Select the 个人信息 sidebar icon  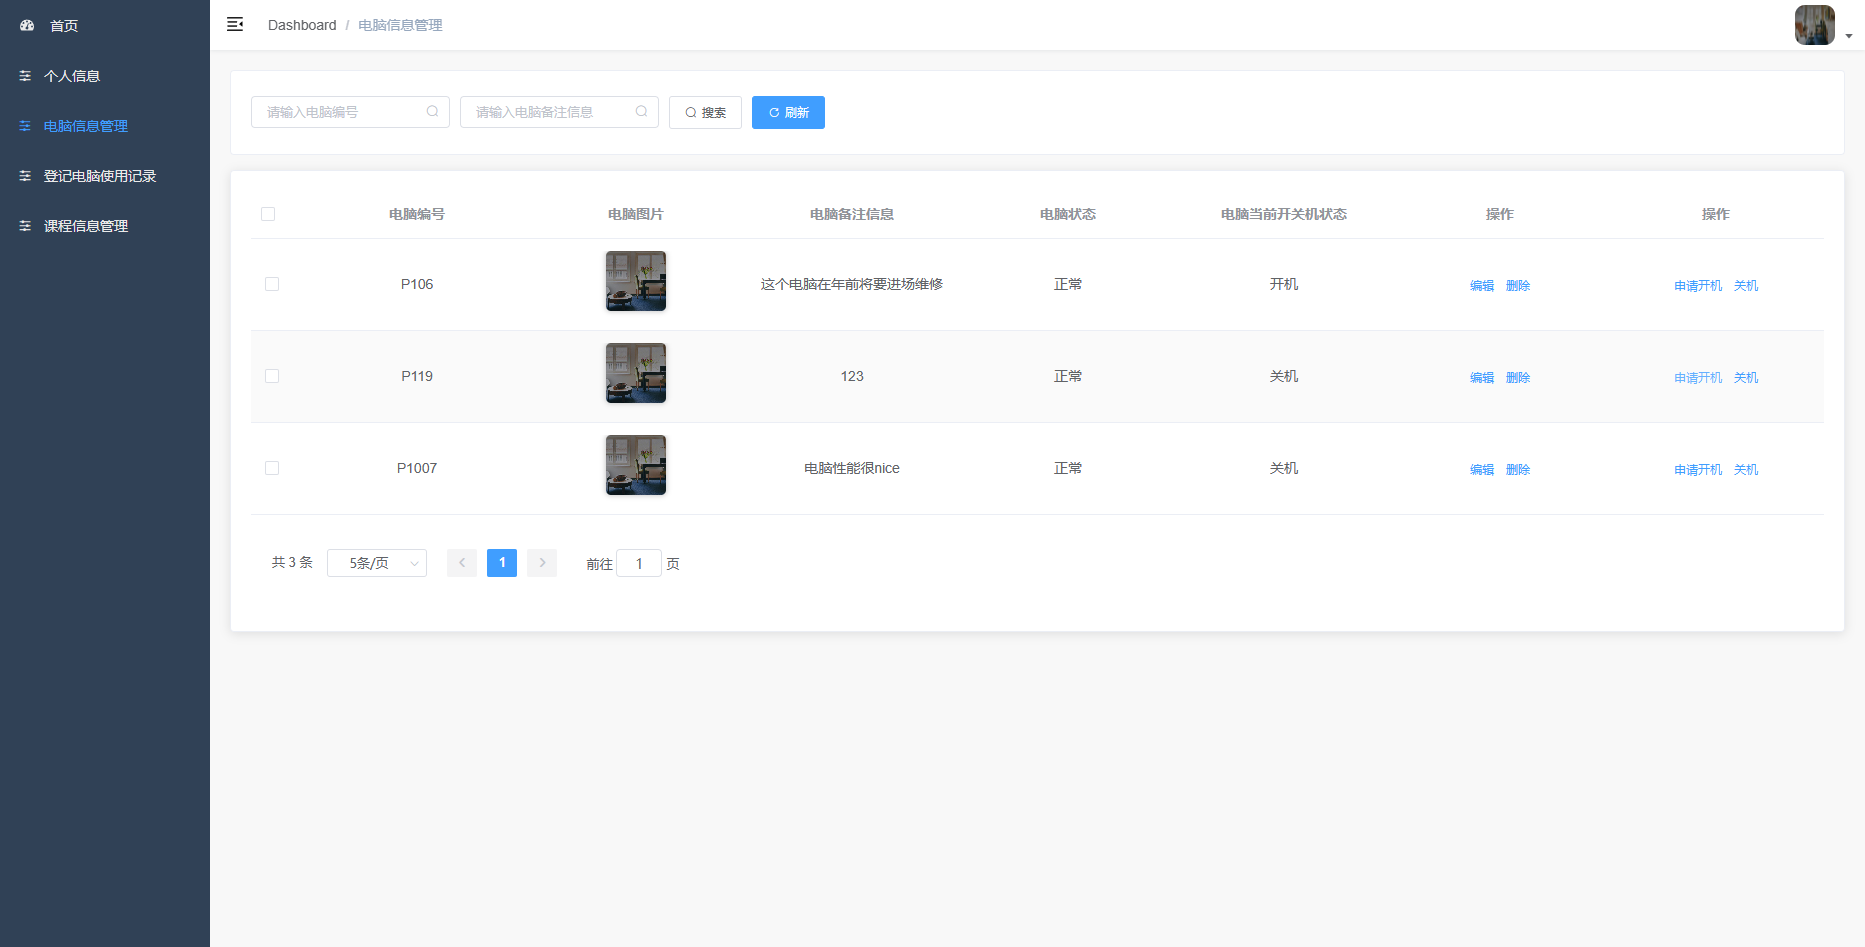tap(25, 75)
